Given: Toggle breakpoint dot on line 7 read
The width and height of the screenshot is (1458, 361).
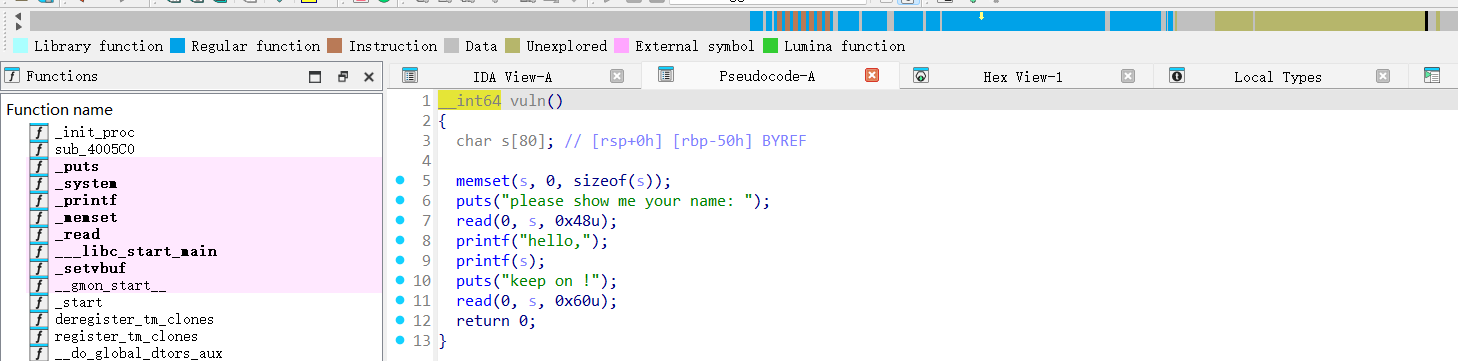Looking at the screenshot, I should click(400, 221).
